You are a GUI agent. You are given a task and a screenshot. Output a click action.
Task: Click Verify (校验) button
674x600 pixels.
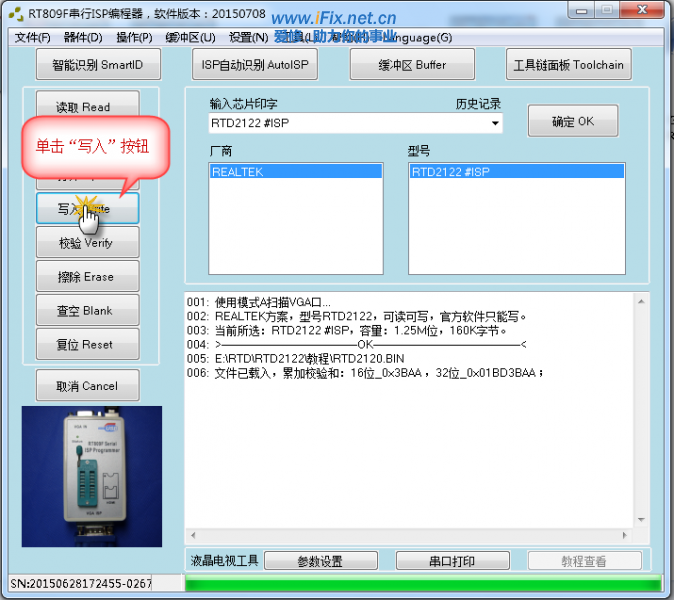(87, 243)
